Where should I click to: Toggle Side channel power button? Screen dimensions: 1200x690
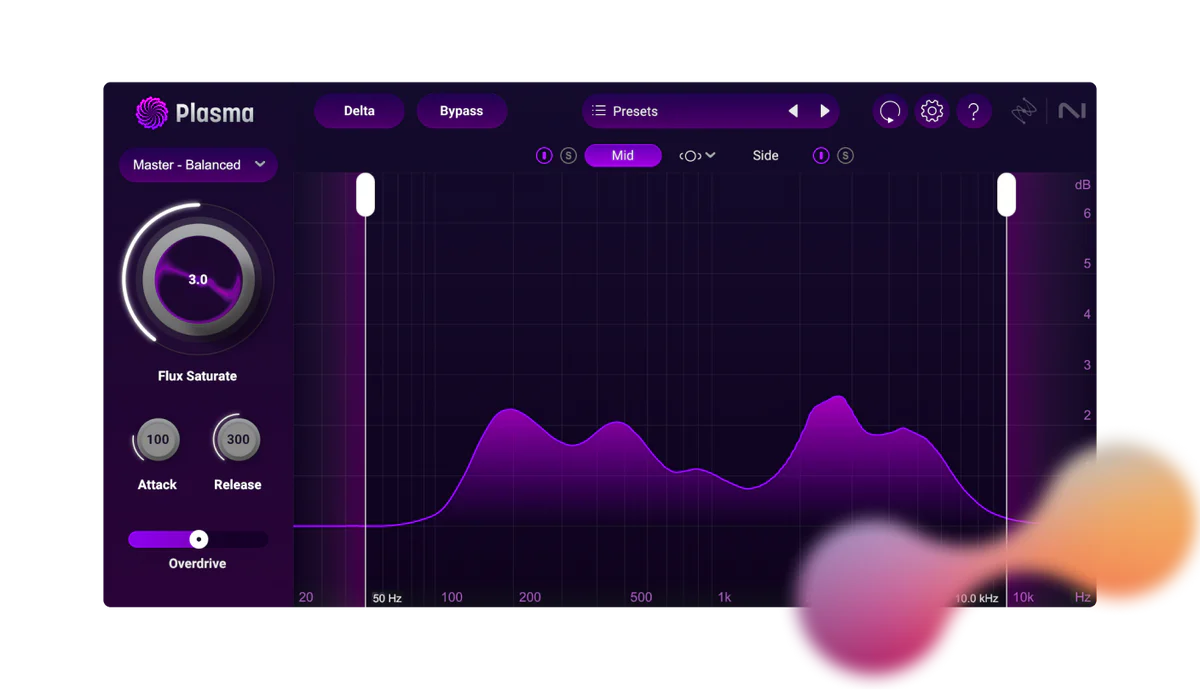tap(821, 156)
